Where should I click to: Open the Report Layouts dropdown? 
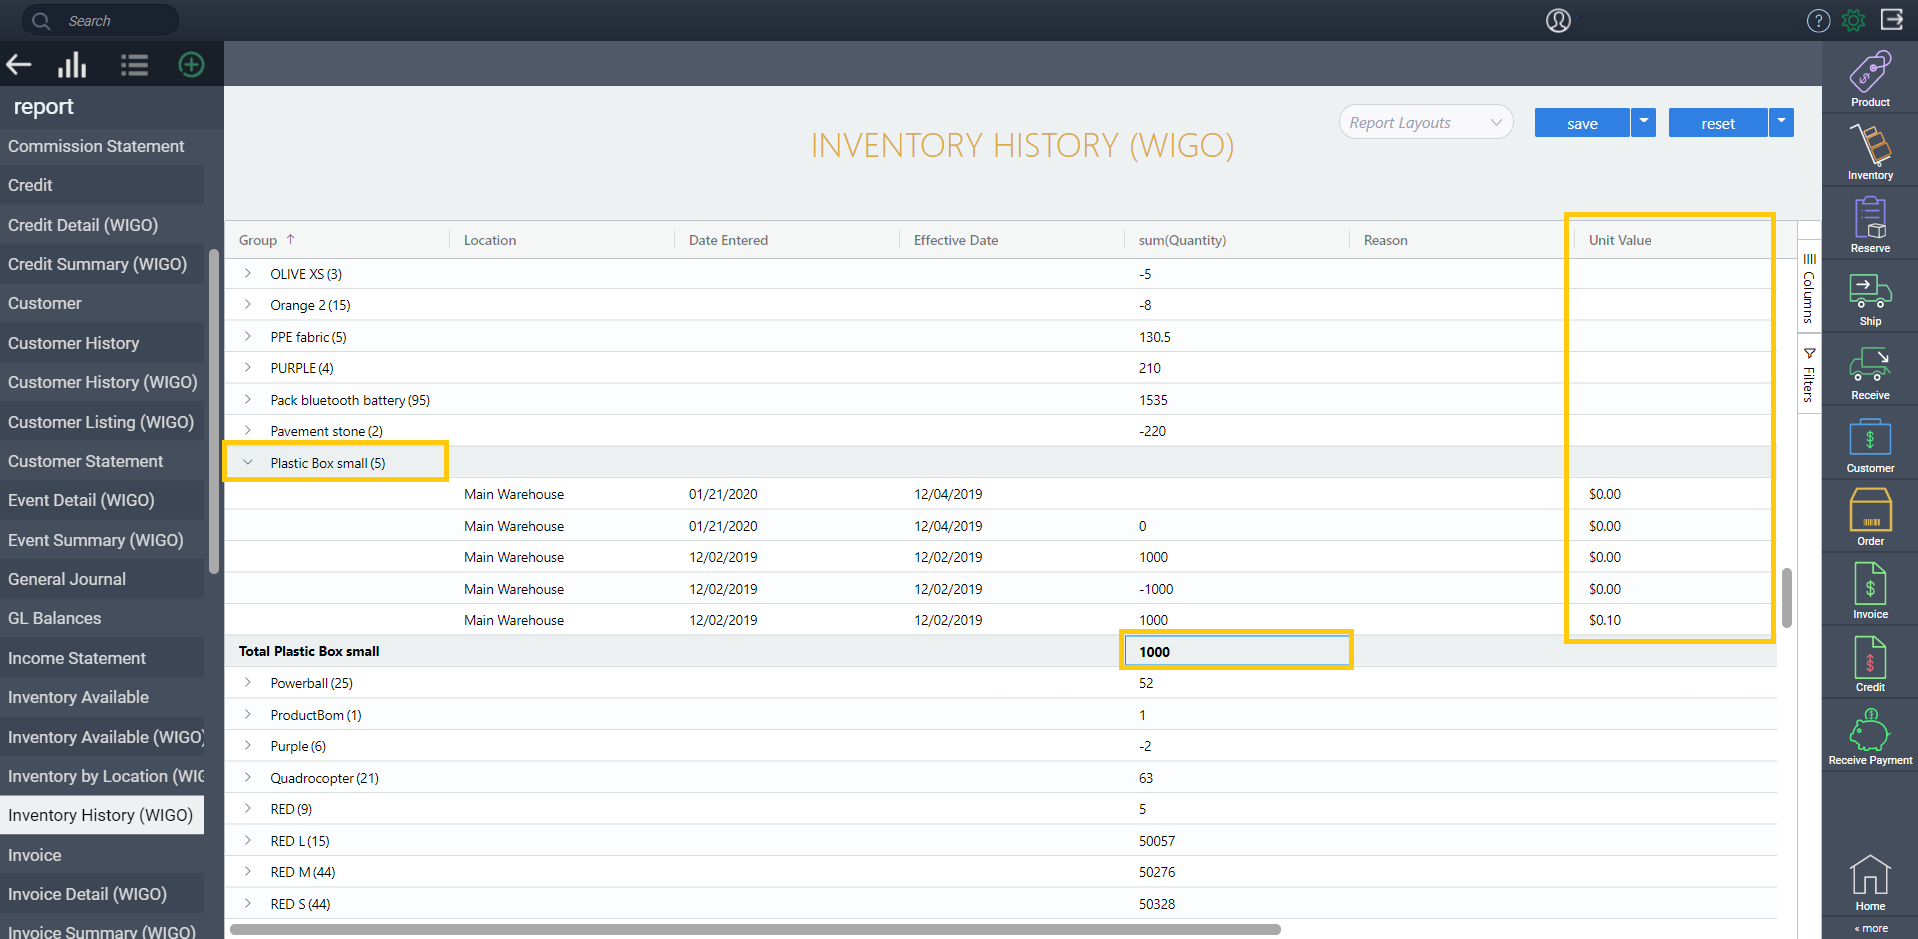tap(1425, 123)
